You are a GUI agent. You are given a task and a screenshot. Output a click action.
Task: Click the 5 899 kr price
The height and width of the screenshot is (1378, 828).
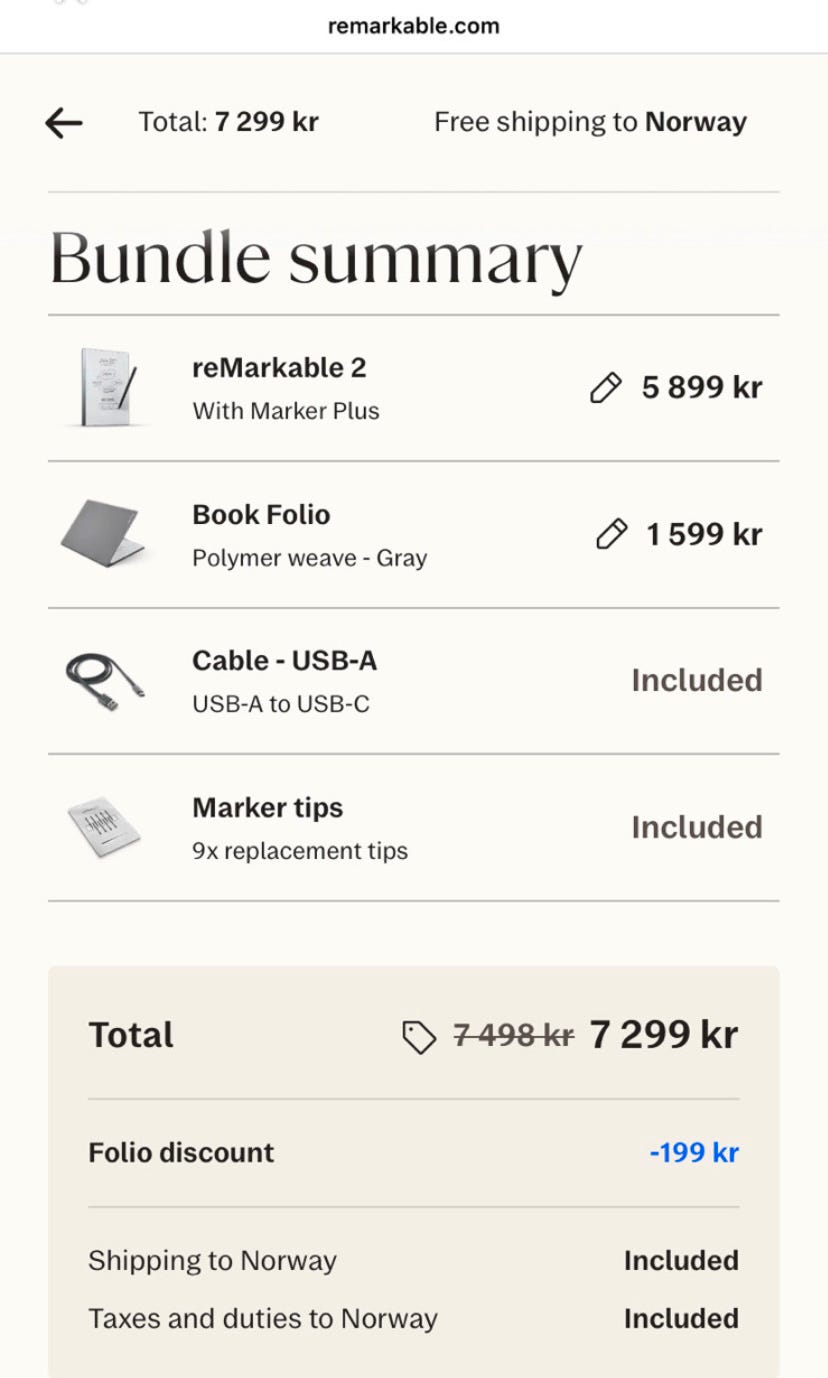point(702,388)
